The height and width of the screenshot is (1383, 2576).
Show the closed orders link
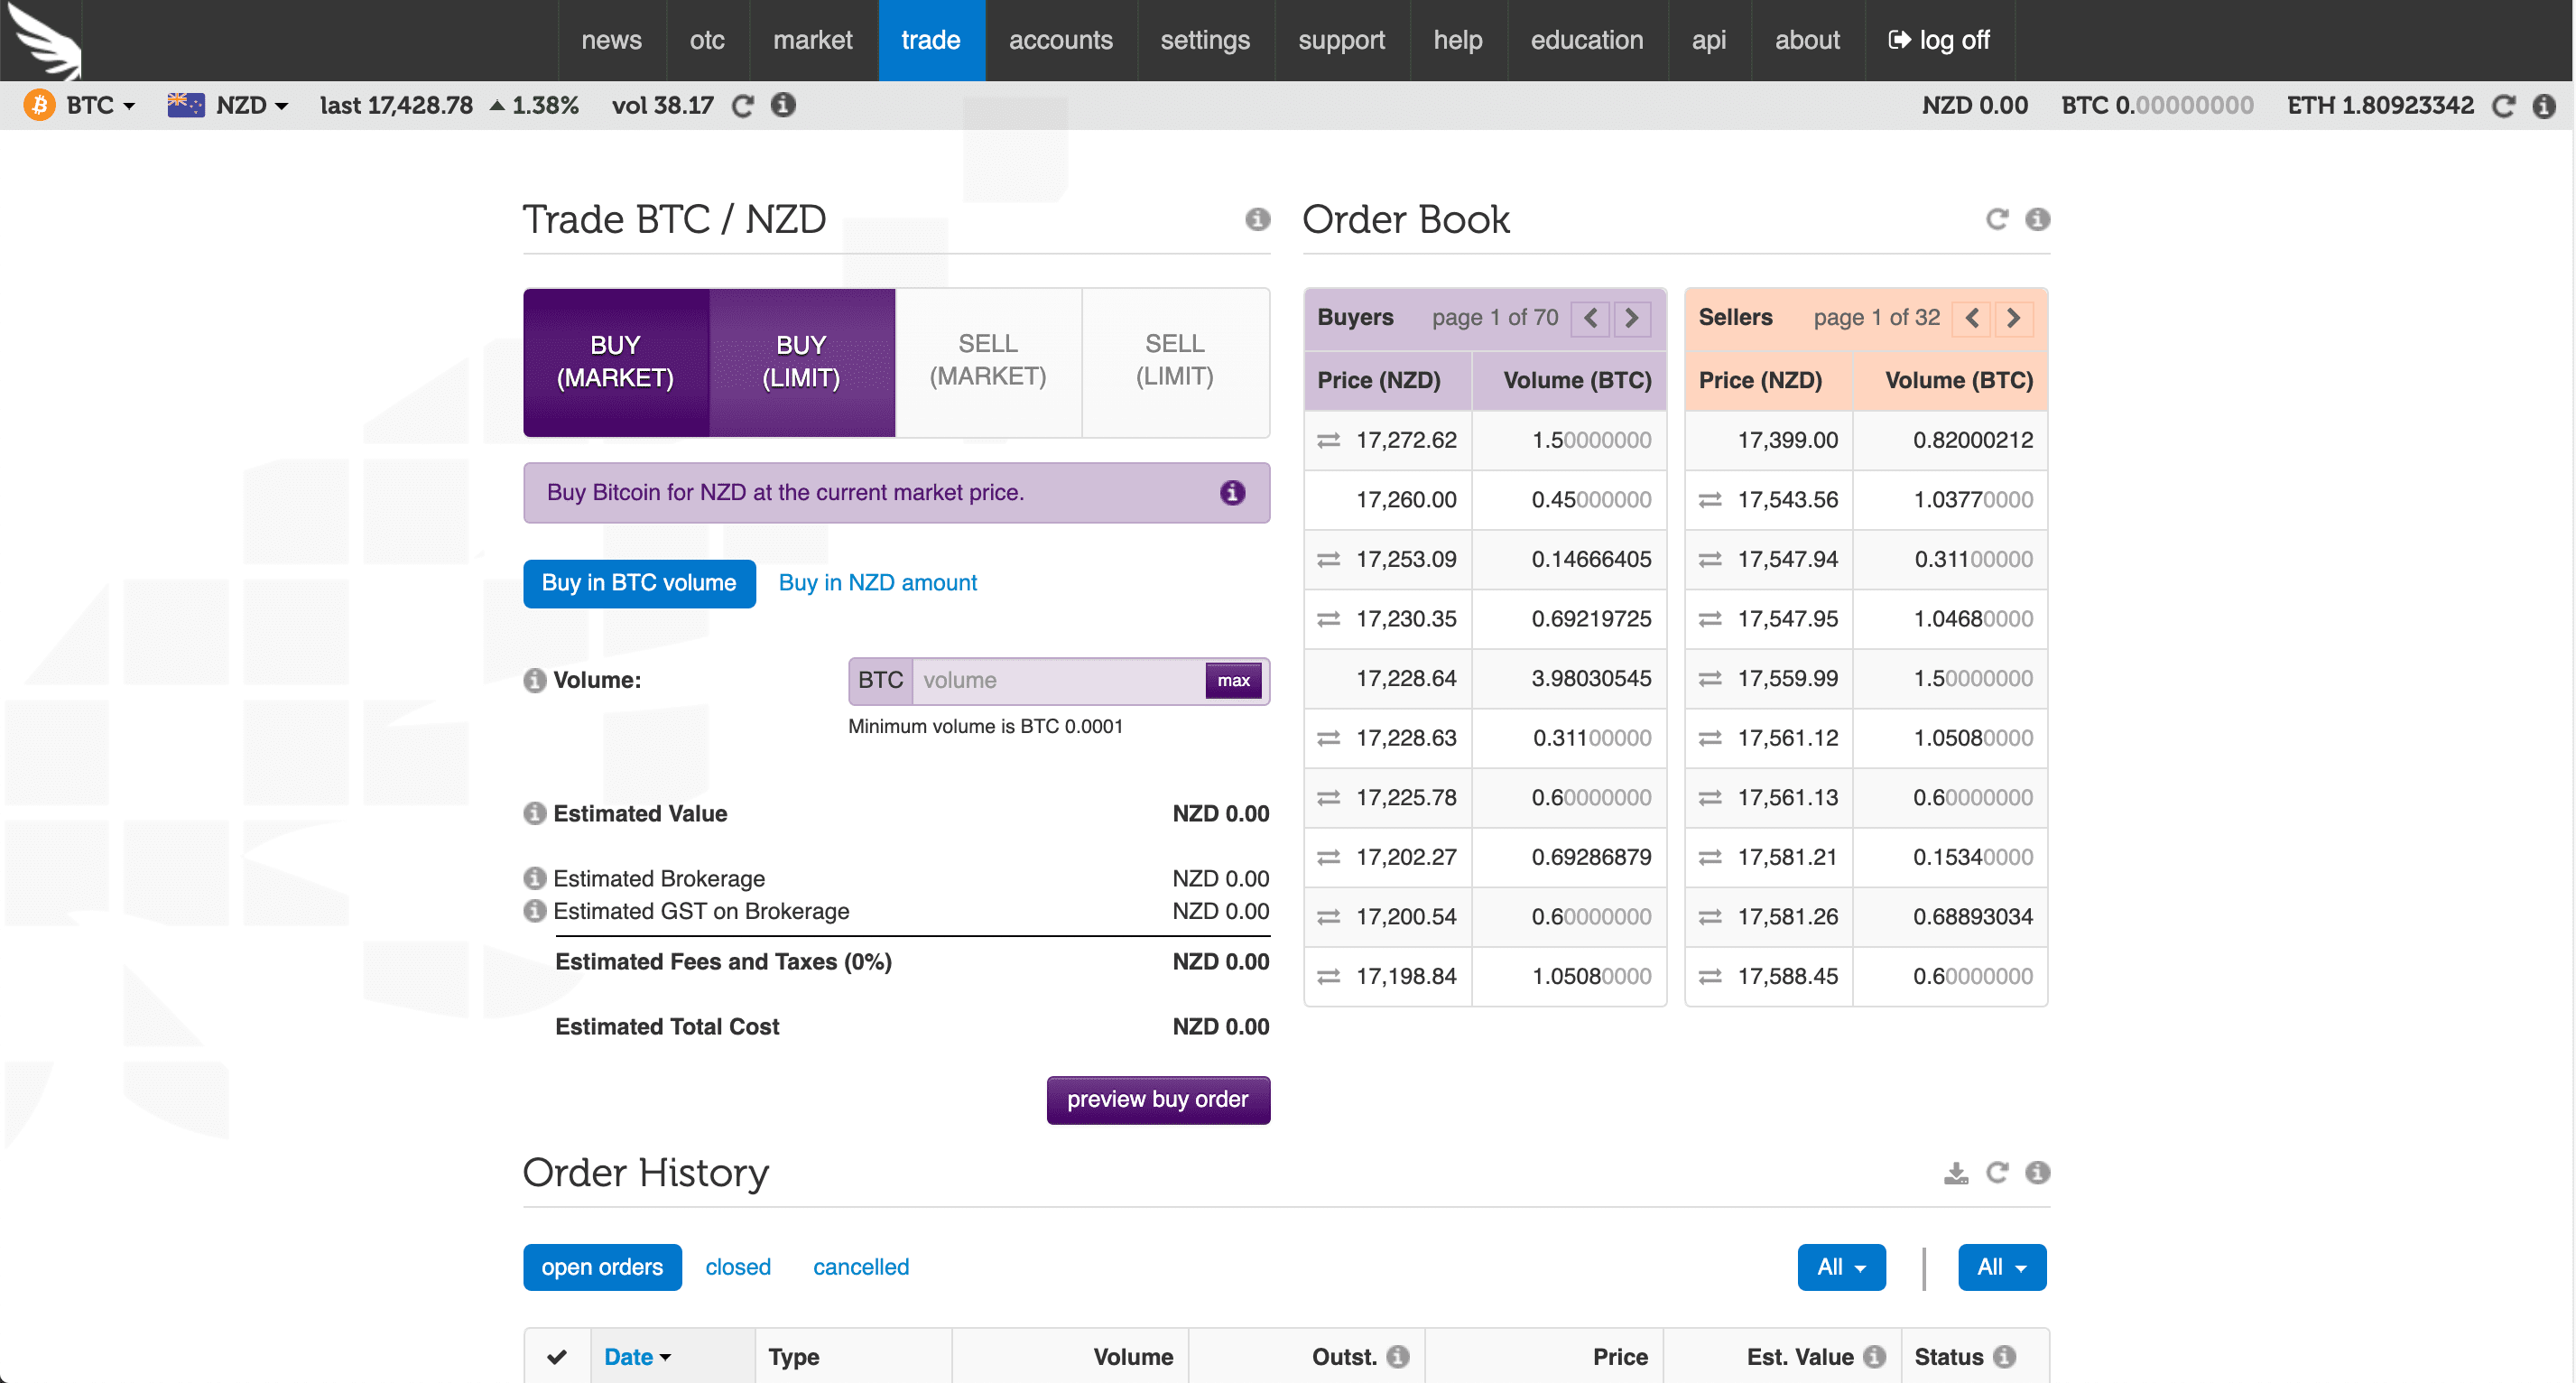[737, 1267]
